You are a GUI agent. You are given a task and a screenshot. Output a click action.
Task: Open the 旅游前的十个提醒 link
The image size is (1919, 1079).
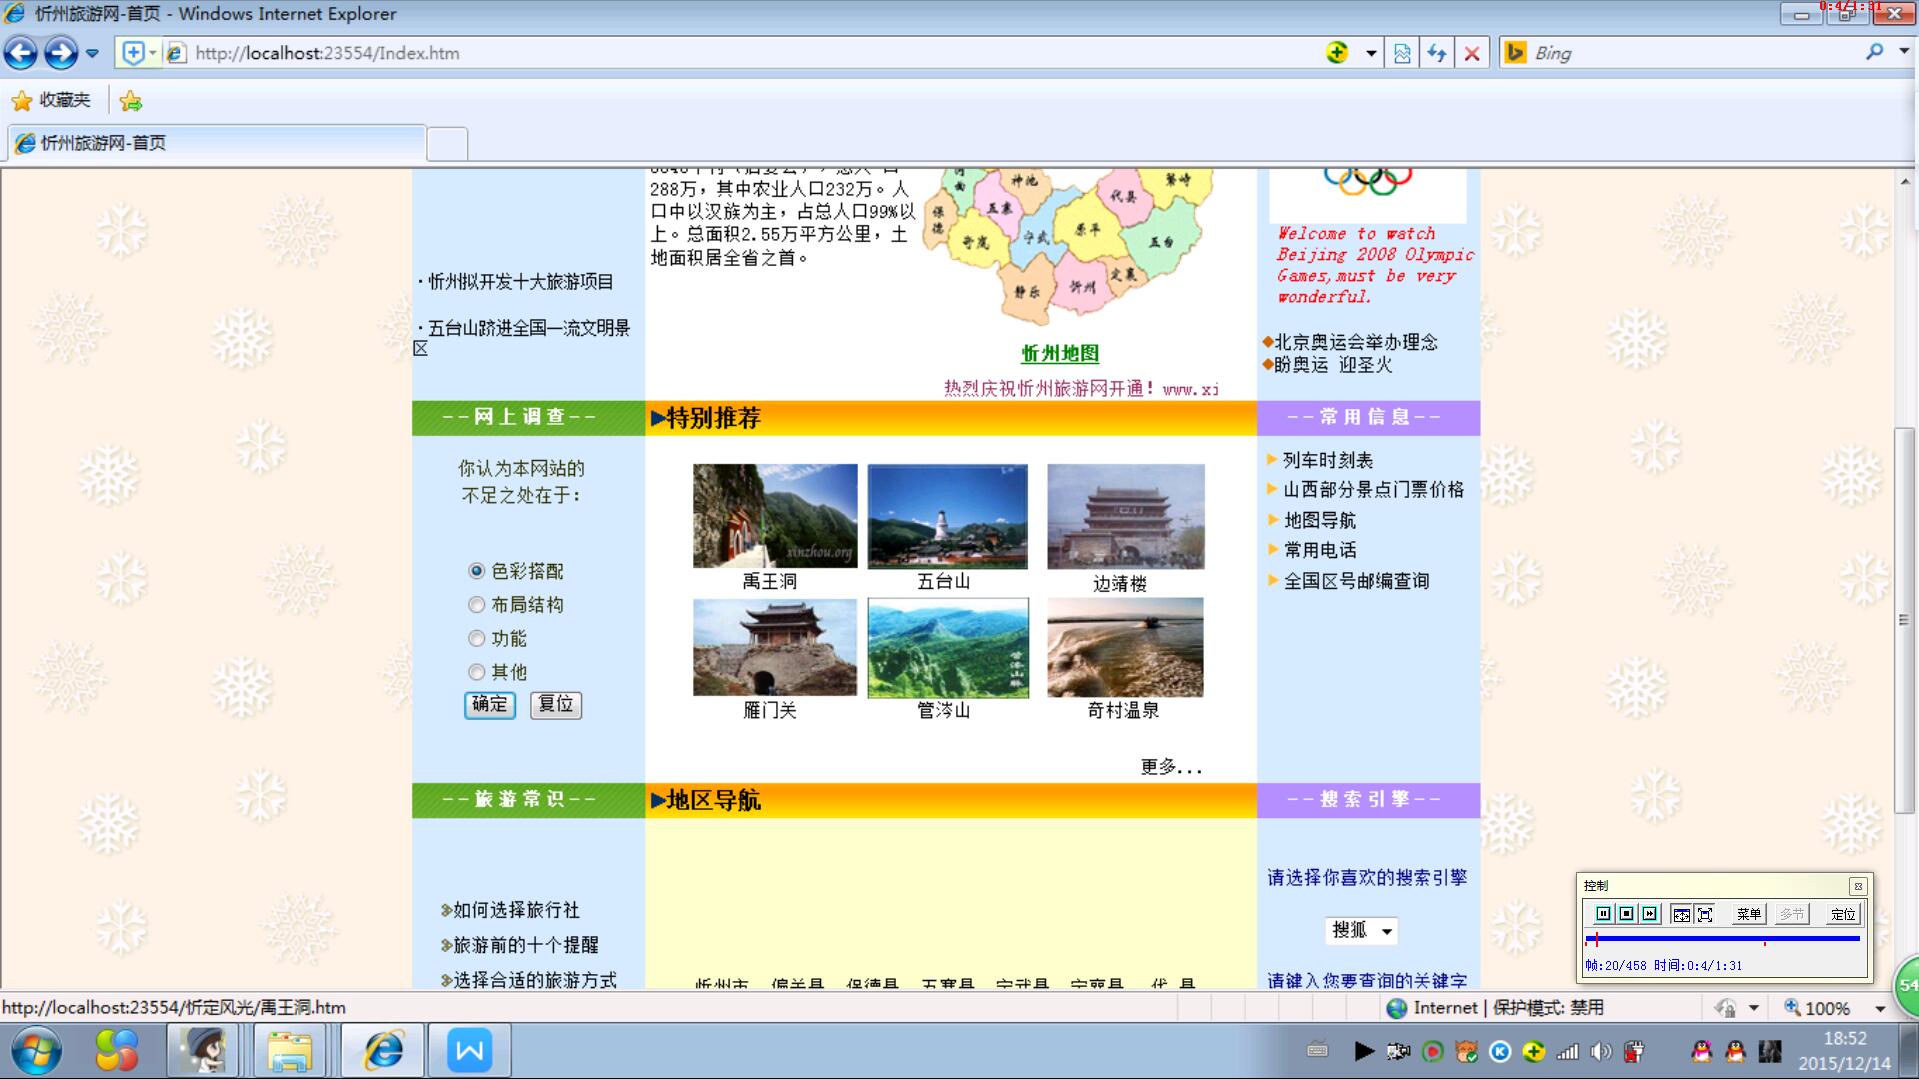coord(526,945)
